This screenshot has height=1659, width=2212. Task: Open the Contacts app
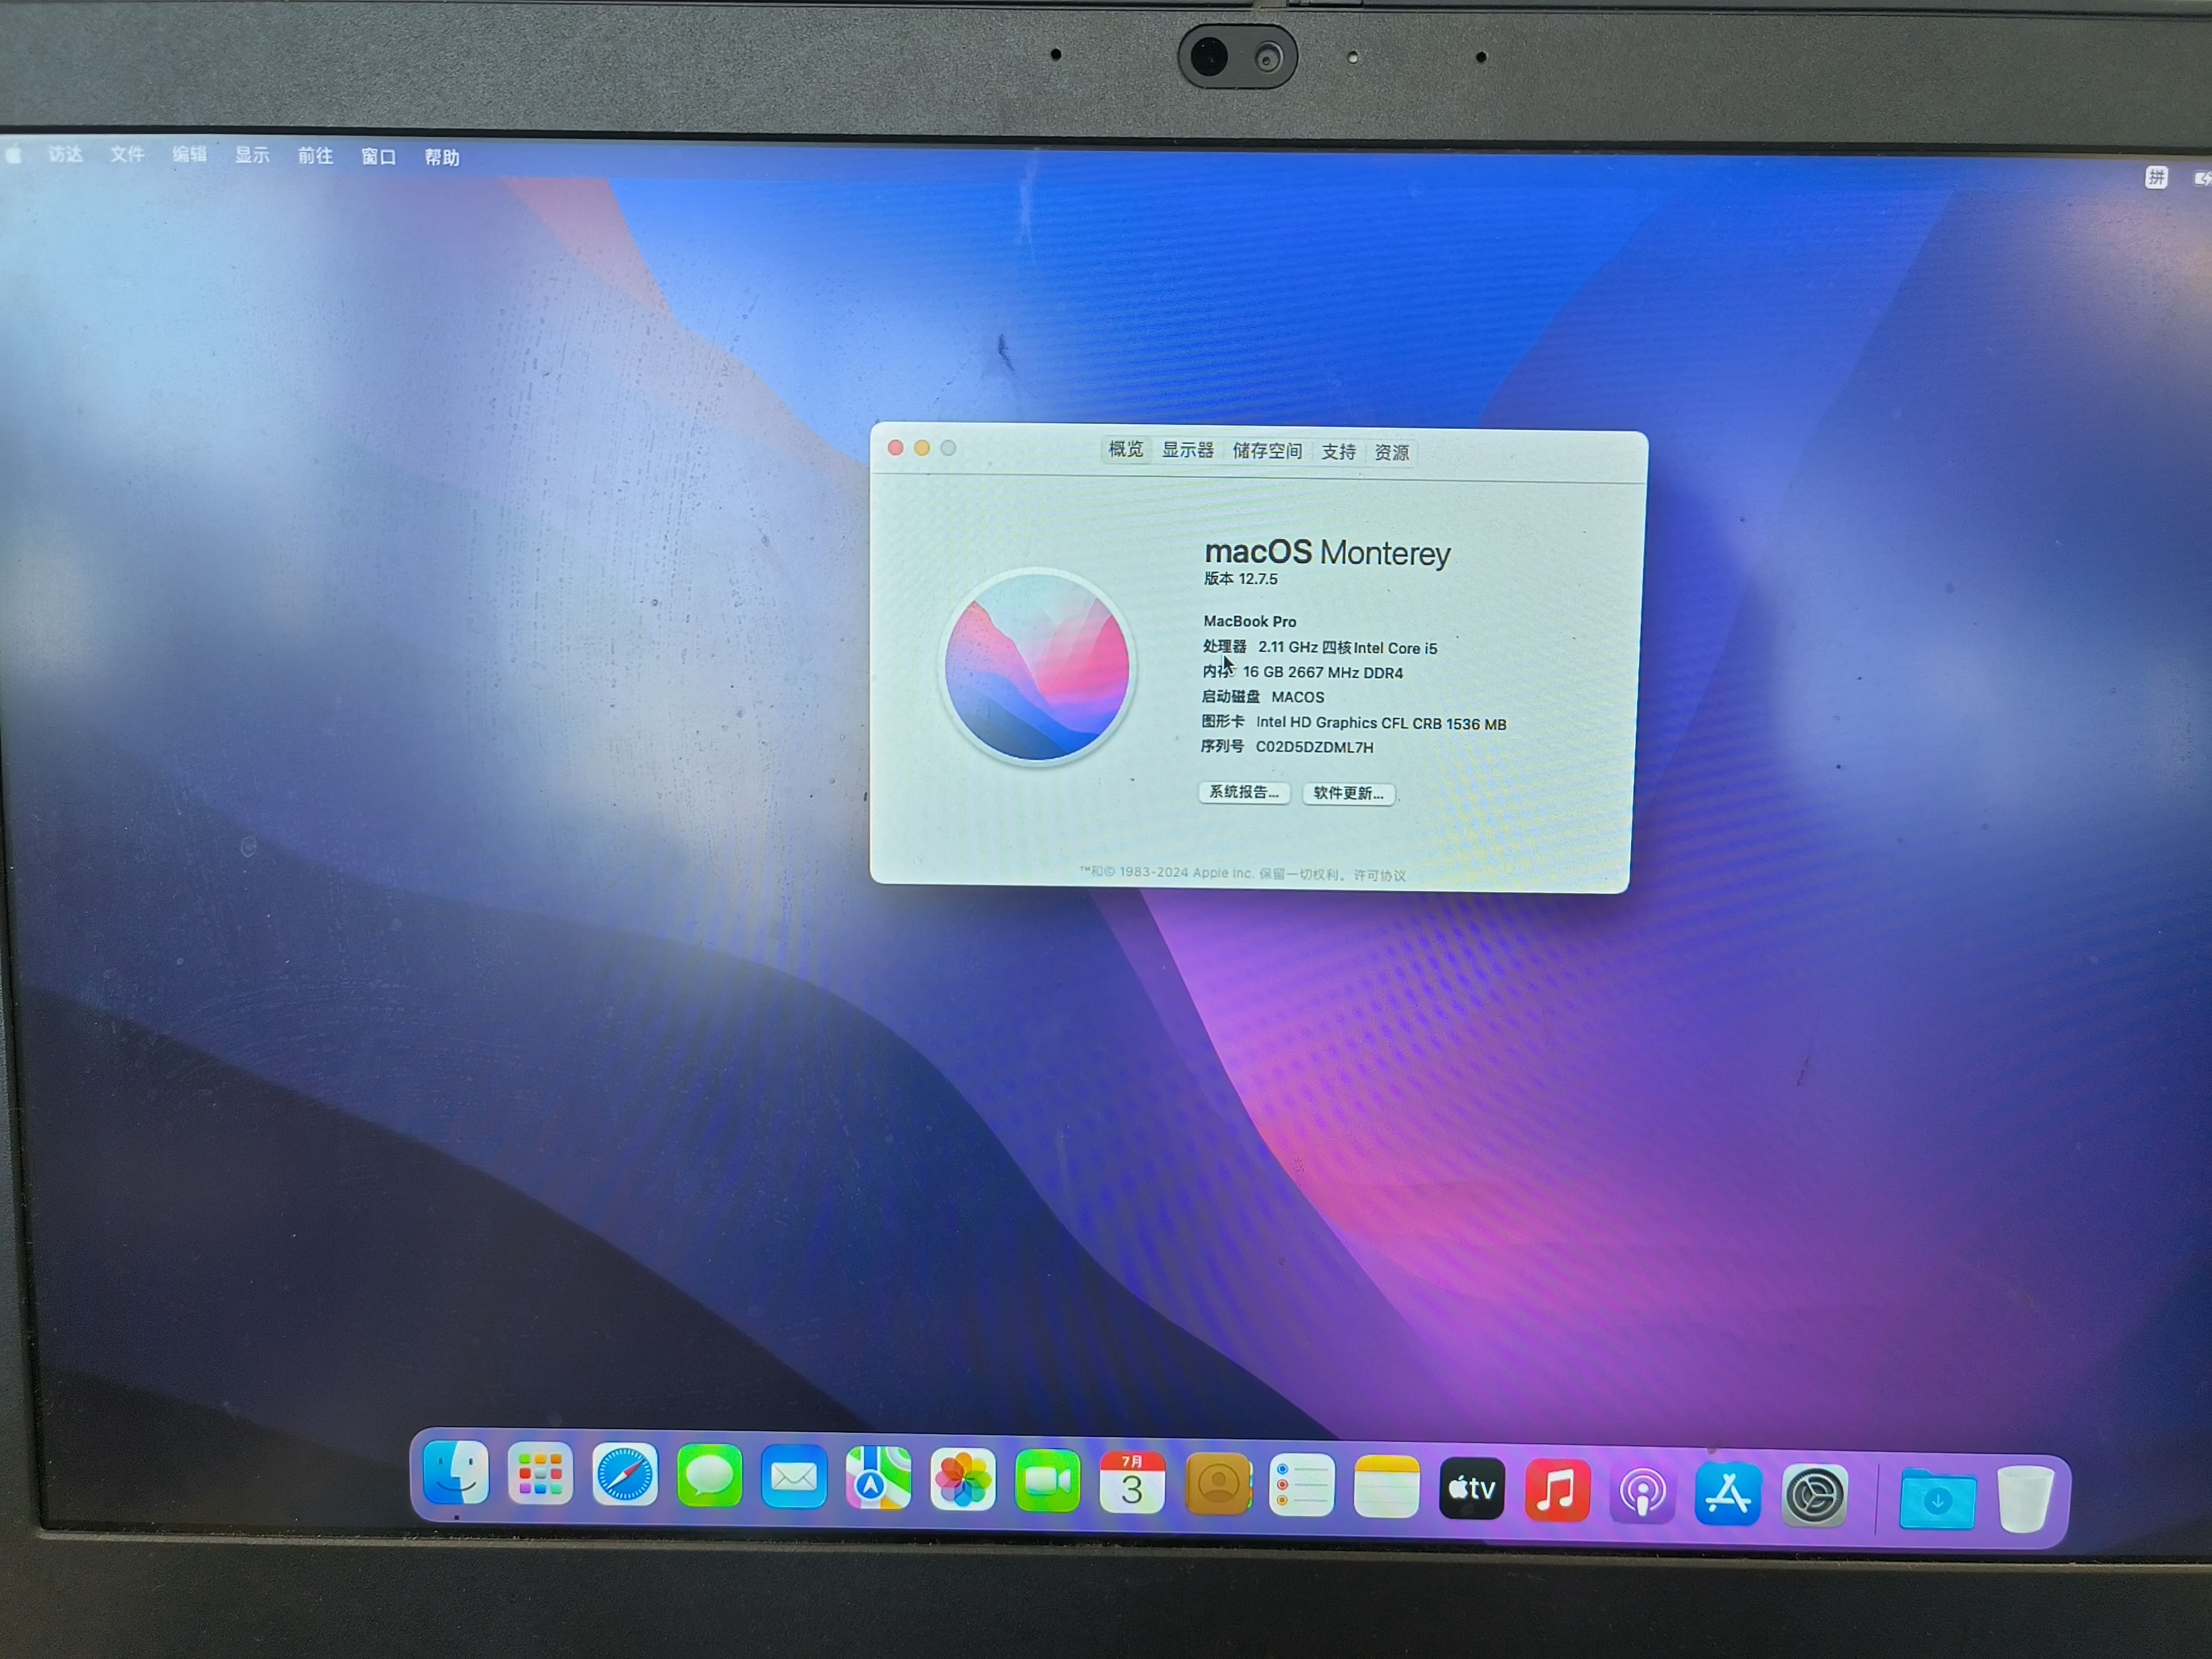point(1218,1484)
